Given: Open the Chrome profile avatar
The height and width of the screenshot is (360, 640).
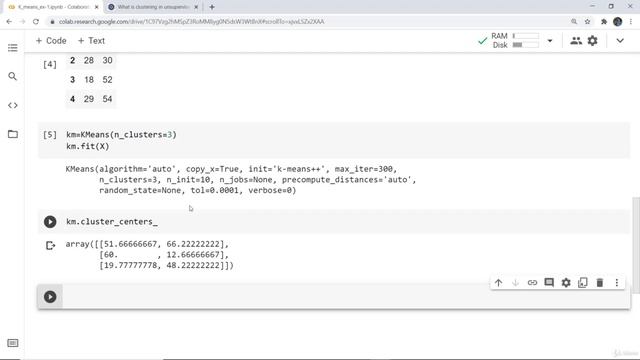Looking at the screenshot, I should pyautogui.click(x=618, y=22).
